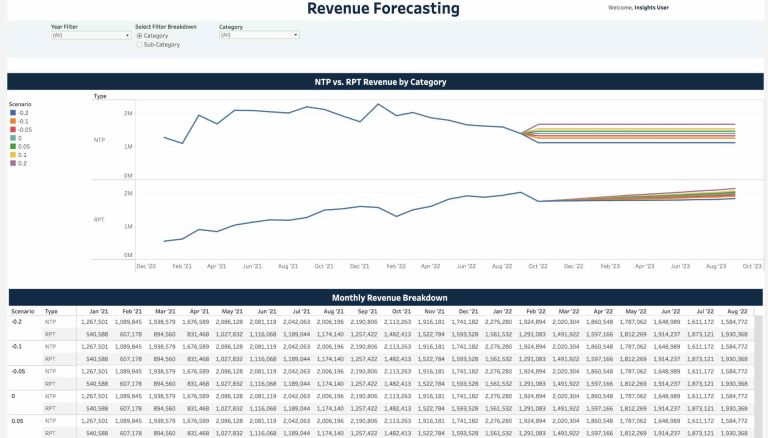Click the 0.2 scenario legend swatch
The width and height of the screenshot is (768, 438).
[x=13, y=163]
